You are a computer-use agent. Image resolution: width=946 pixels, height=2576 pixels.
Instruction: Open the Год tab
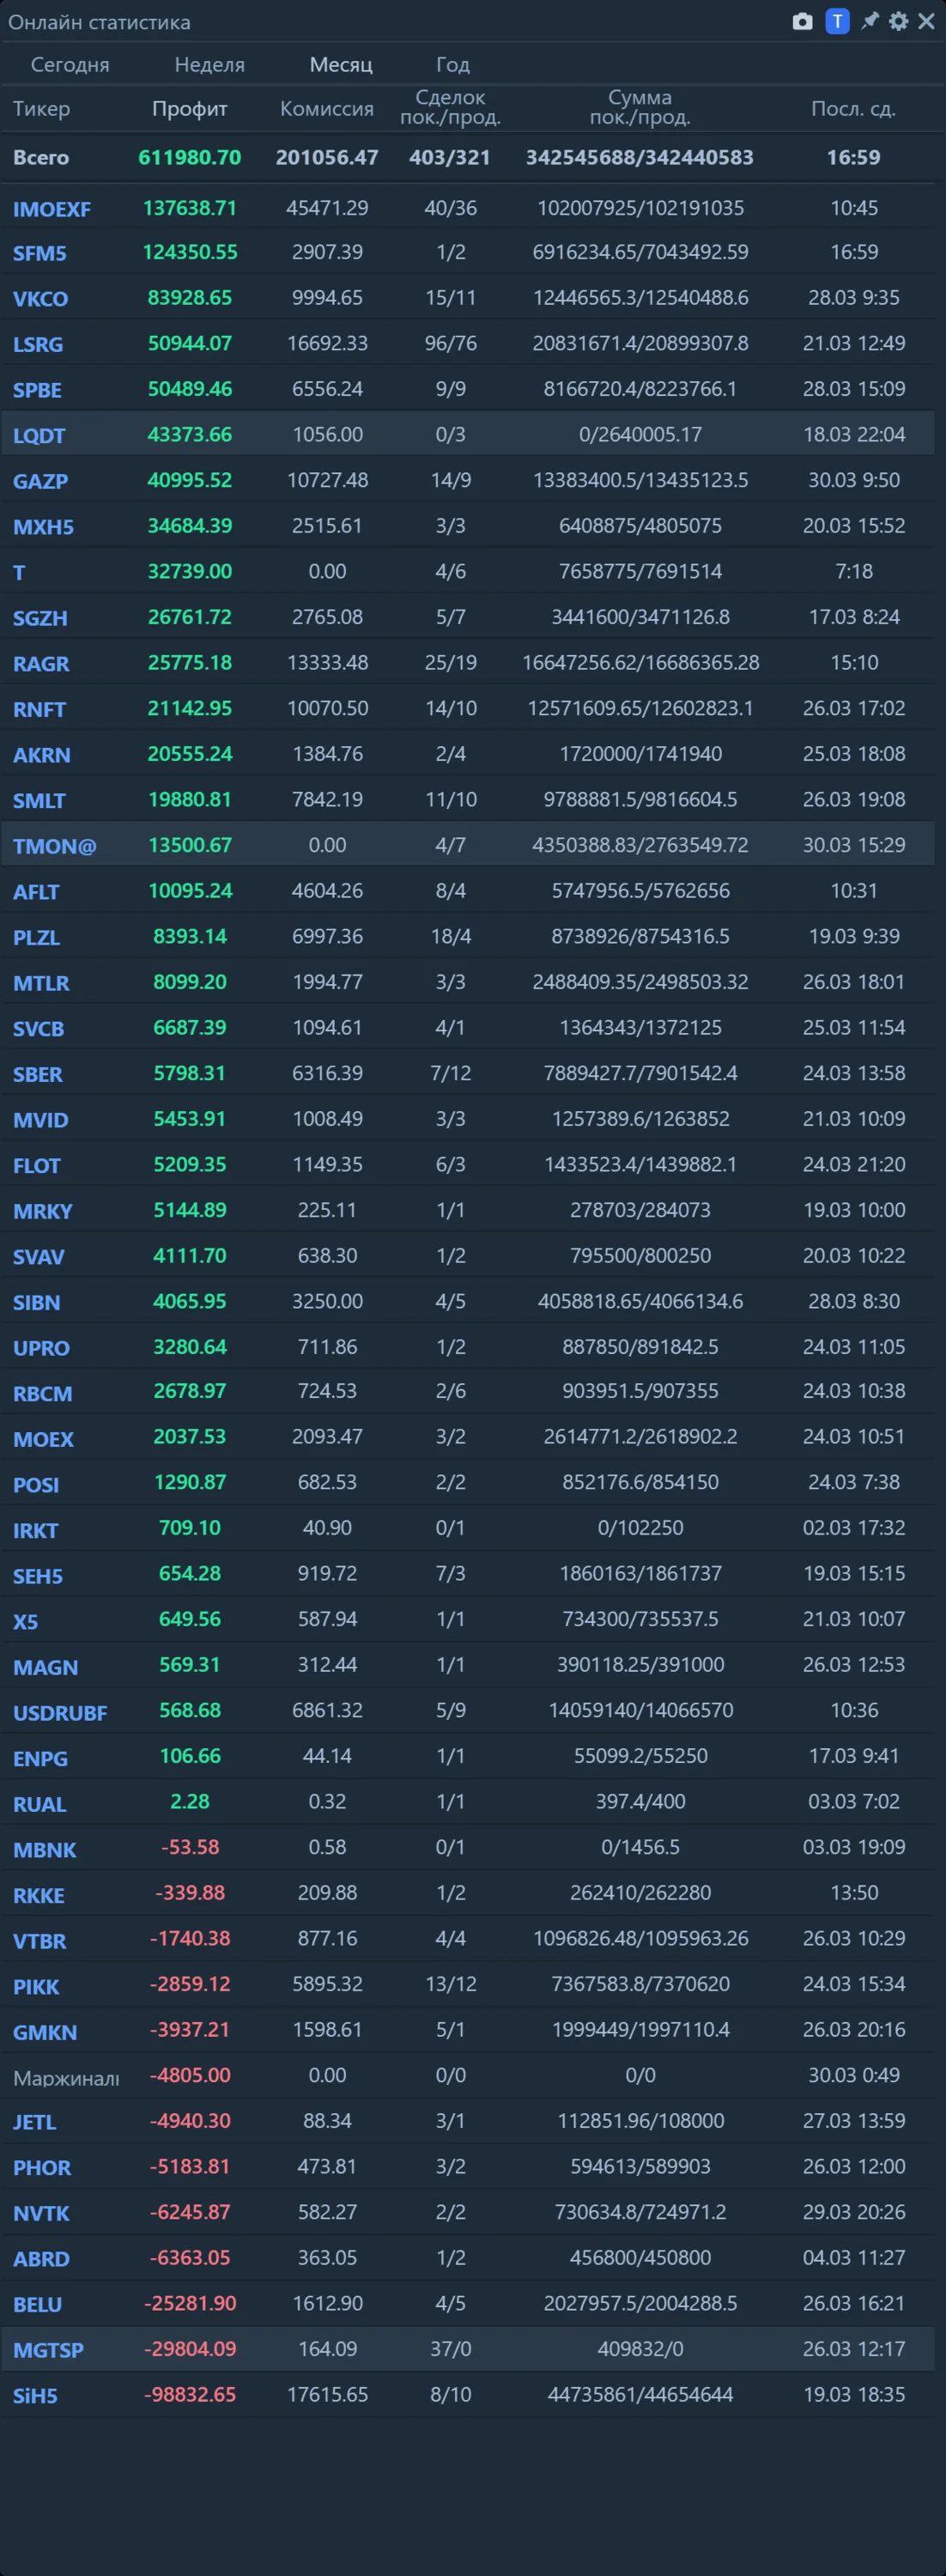coord(453,64)
